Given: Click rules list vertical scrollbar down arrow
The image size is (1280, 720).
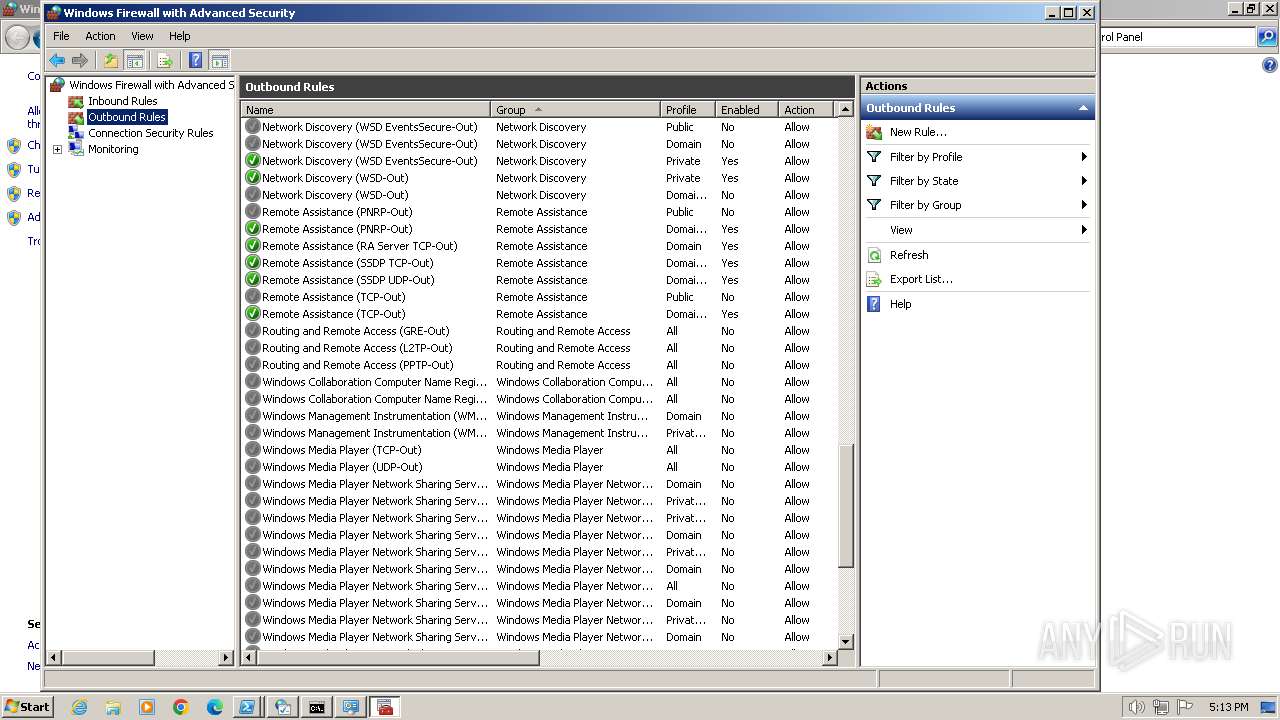Looking at the screenshot, I should pyautogui.click(x=845, y=641).
